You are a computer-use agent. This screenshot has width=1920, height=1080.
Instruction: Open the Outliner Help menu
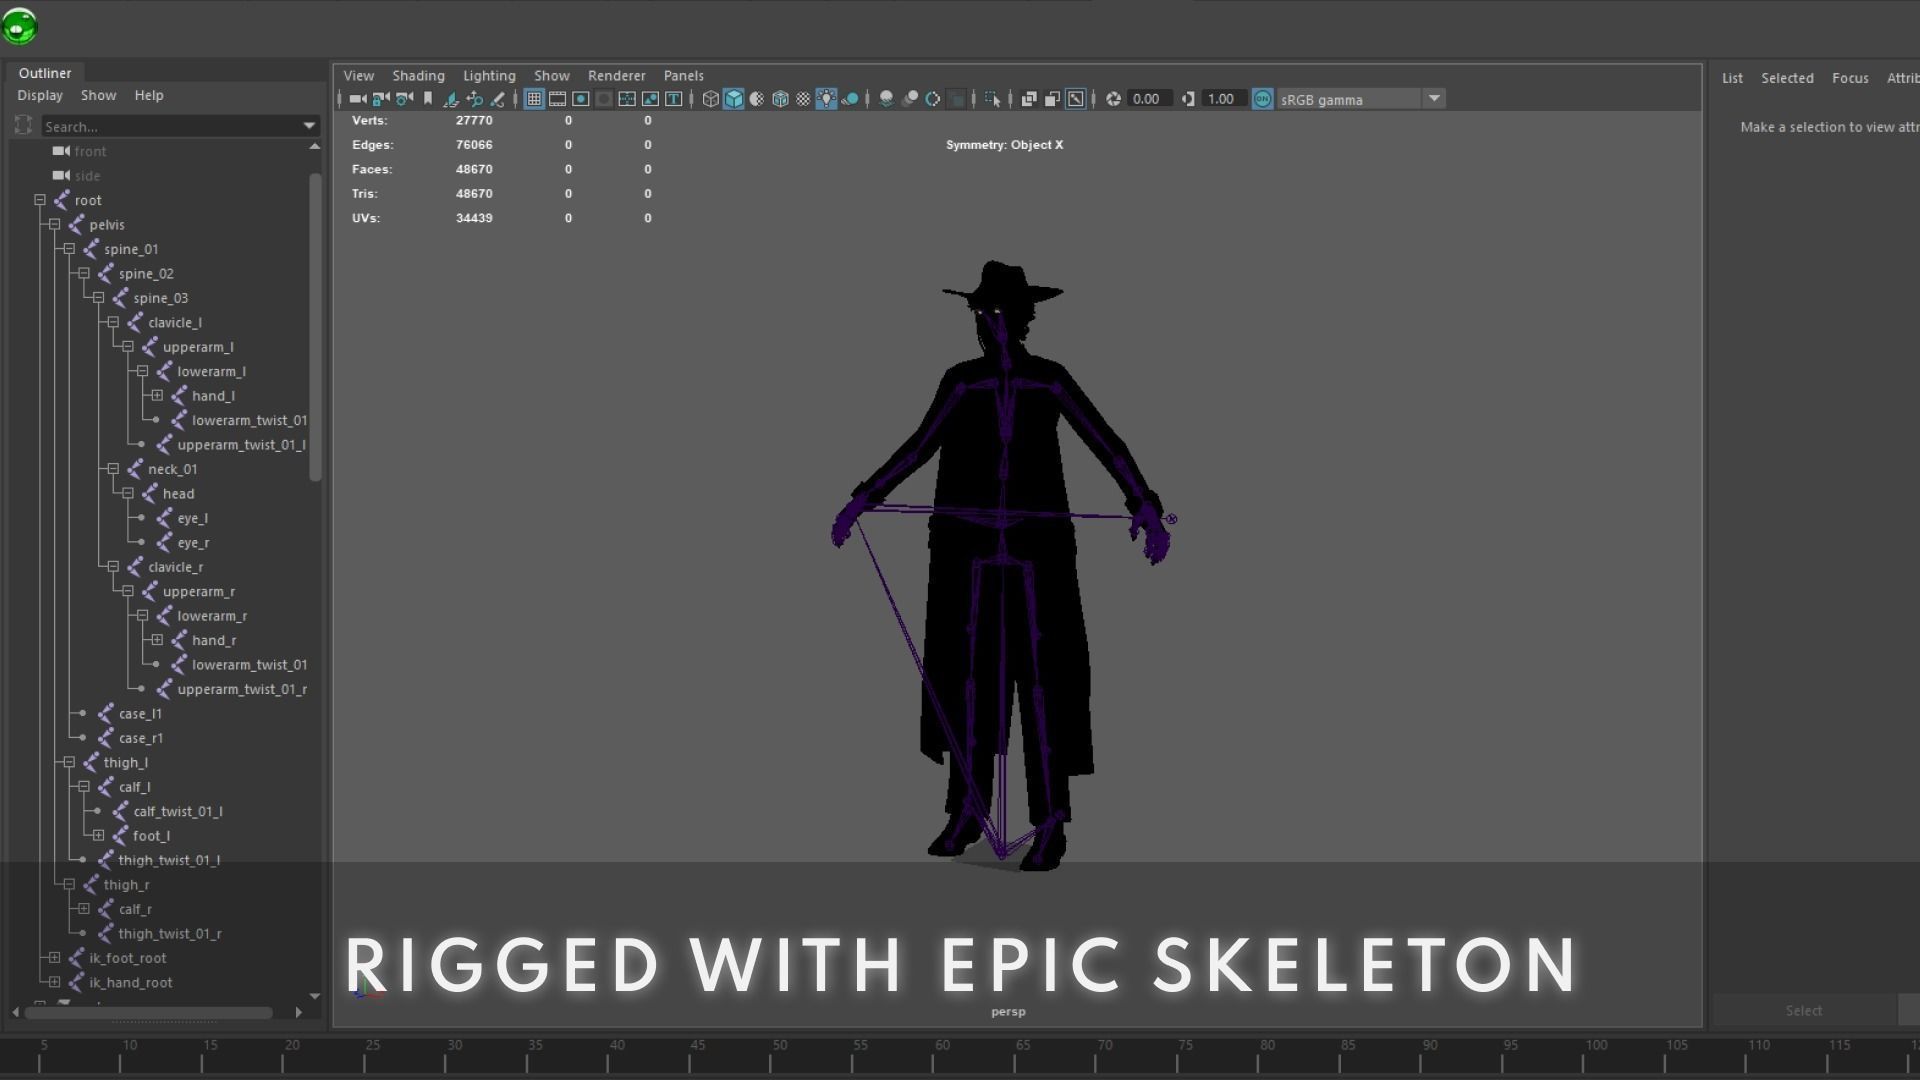(149, 95)
